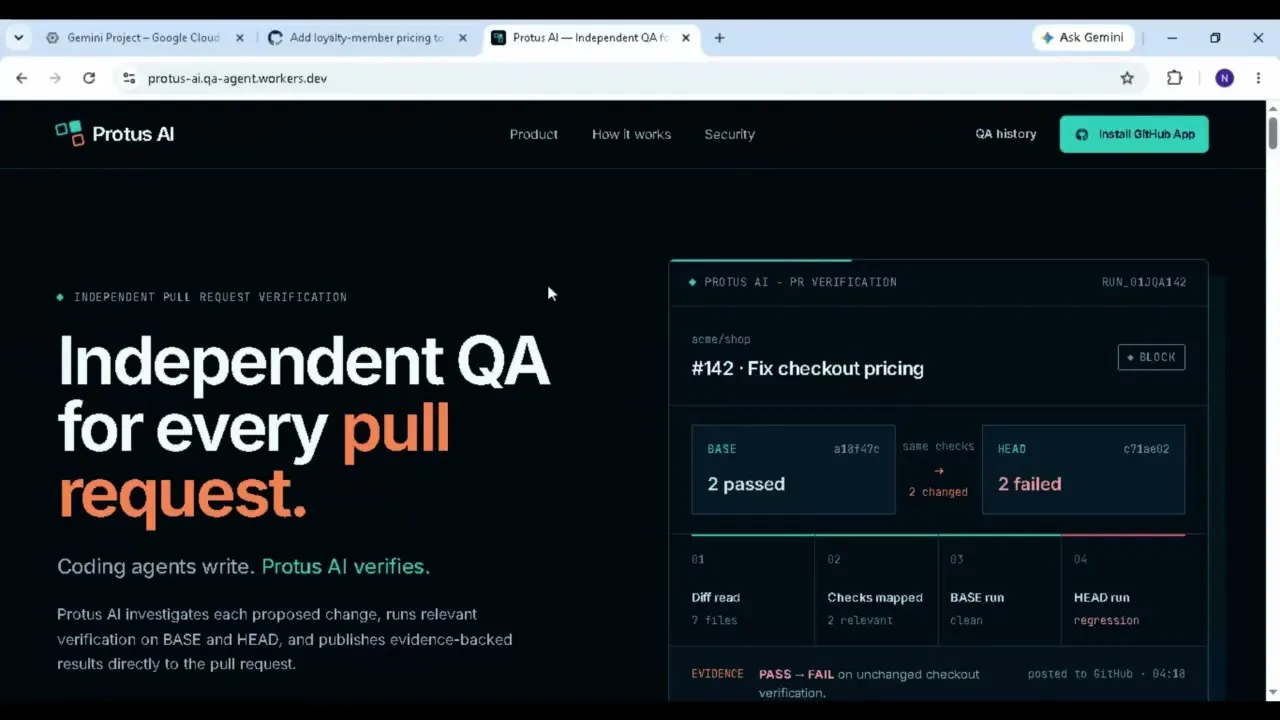
Task: Close the Add loyalty-member pricing tab
Action: click(x=462, y=38)
